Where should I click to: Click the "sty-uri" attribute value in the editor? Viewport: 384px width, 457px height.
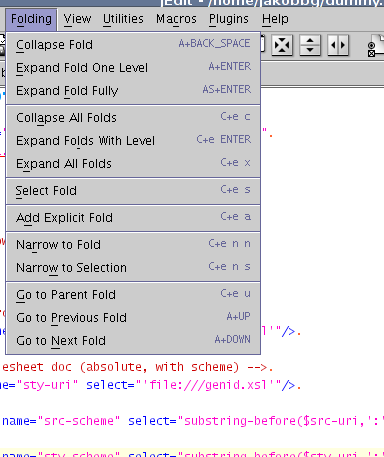pyautogui.click(x=47, y=385)
